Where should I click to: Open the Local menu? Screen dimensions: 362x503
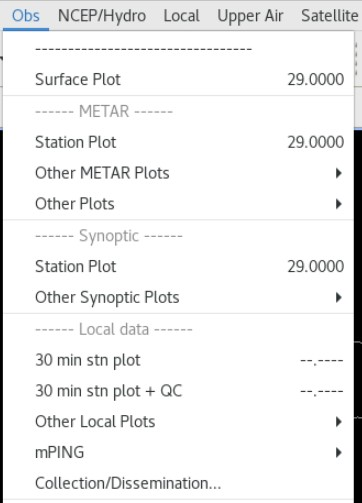pyautogui.click(x=181, y=16)
